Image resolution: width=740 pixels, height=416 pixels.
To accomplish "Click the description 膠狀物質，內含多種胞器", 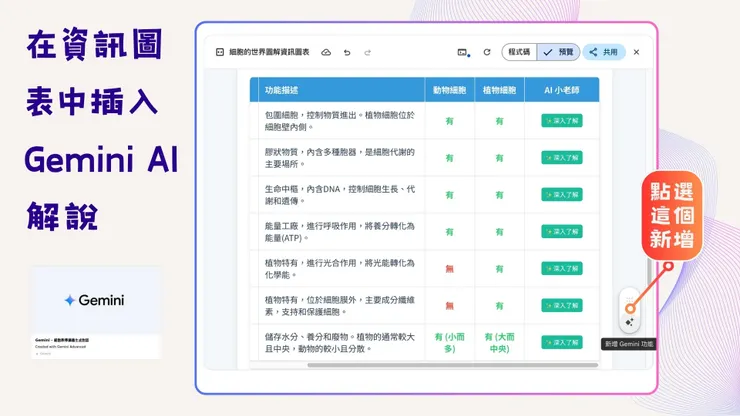I will [339, 158].
